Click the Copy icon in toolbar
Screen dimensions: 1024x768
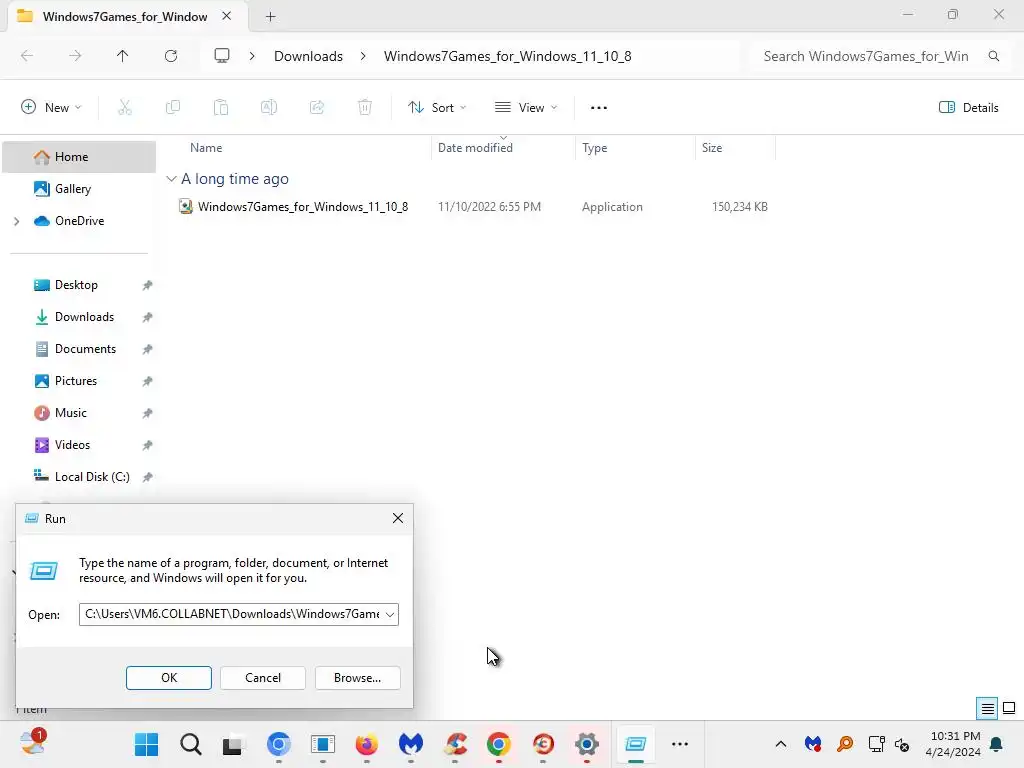point(173,108)
